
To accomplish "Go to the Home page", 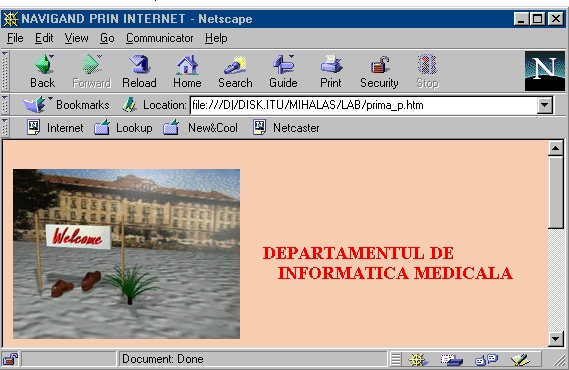I will click(x=187, y=71).
